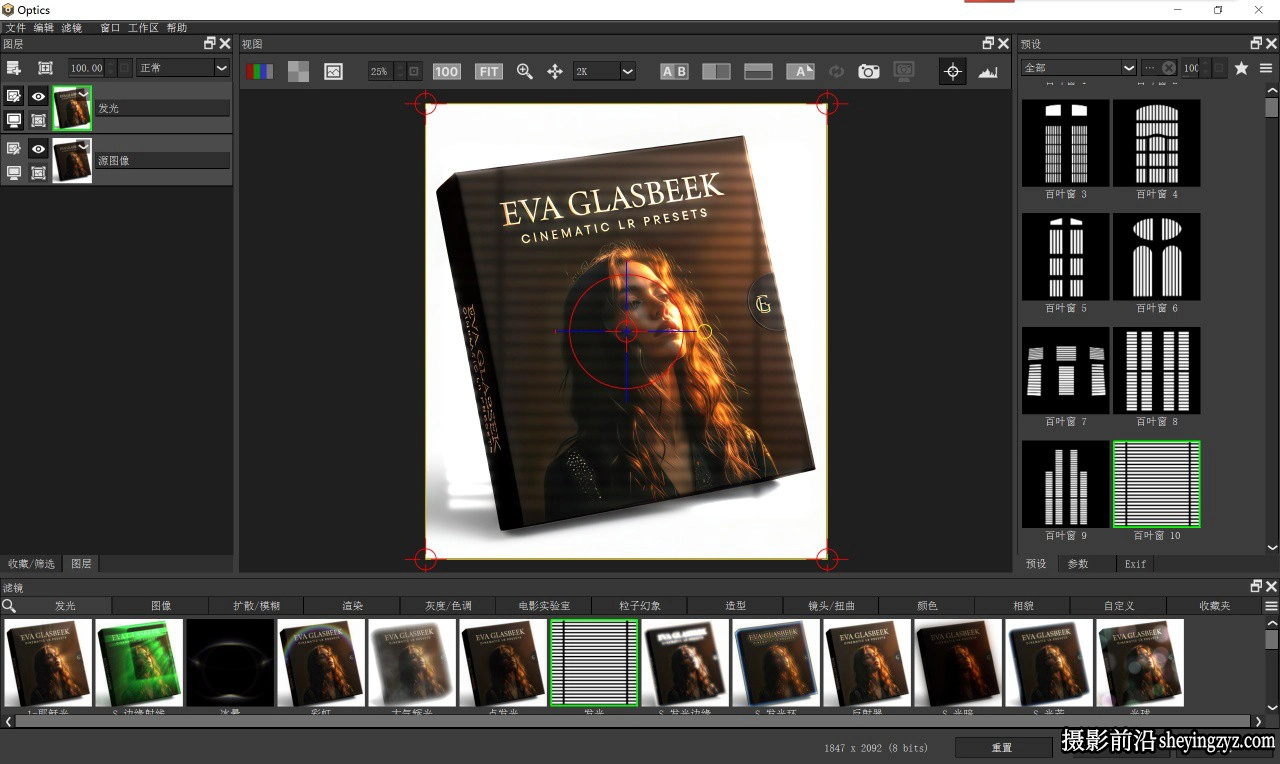
Task: Clear the preset search with the X icon
Action: [x=1169, y=68]
